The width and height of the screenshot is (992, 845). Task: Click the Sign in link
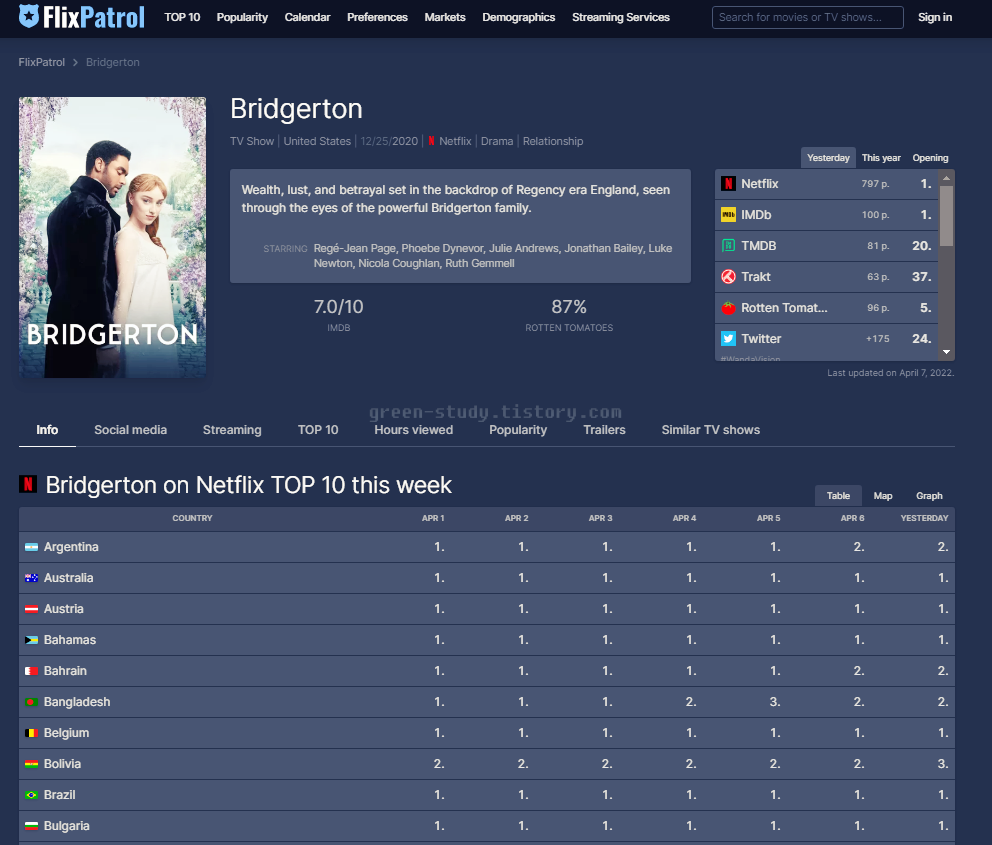pos(935,17)
